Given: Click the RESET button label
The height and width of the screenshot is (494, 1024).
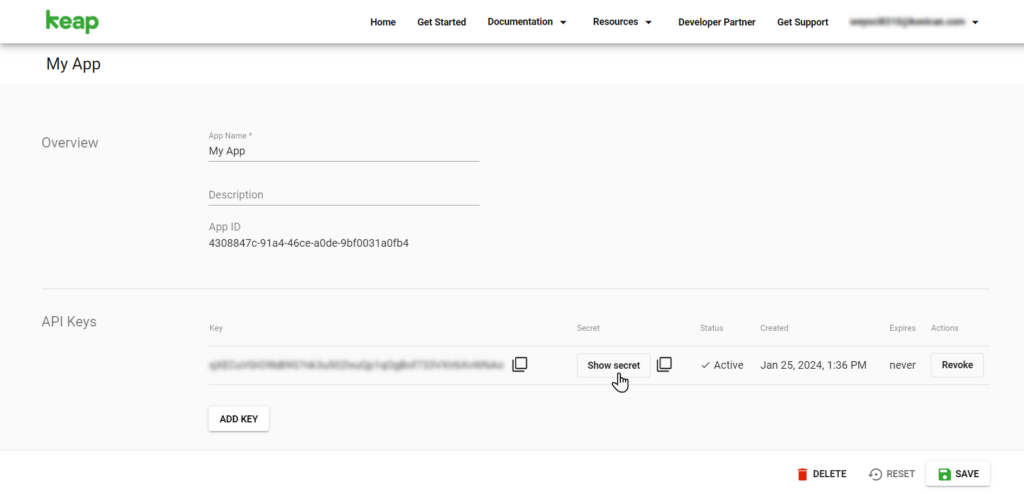Looking at the screenshot, I should (902, 474).
